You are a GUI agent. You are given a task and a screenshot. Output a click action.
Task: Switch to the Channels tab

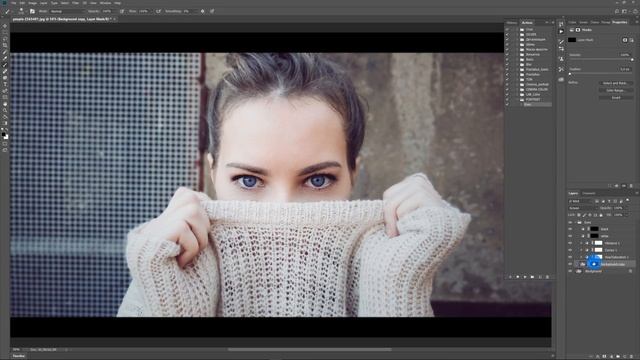(x=589, y=193)
